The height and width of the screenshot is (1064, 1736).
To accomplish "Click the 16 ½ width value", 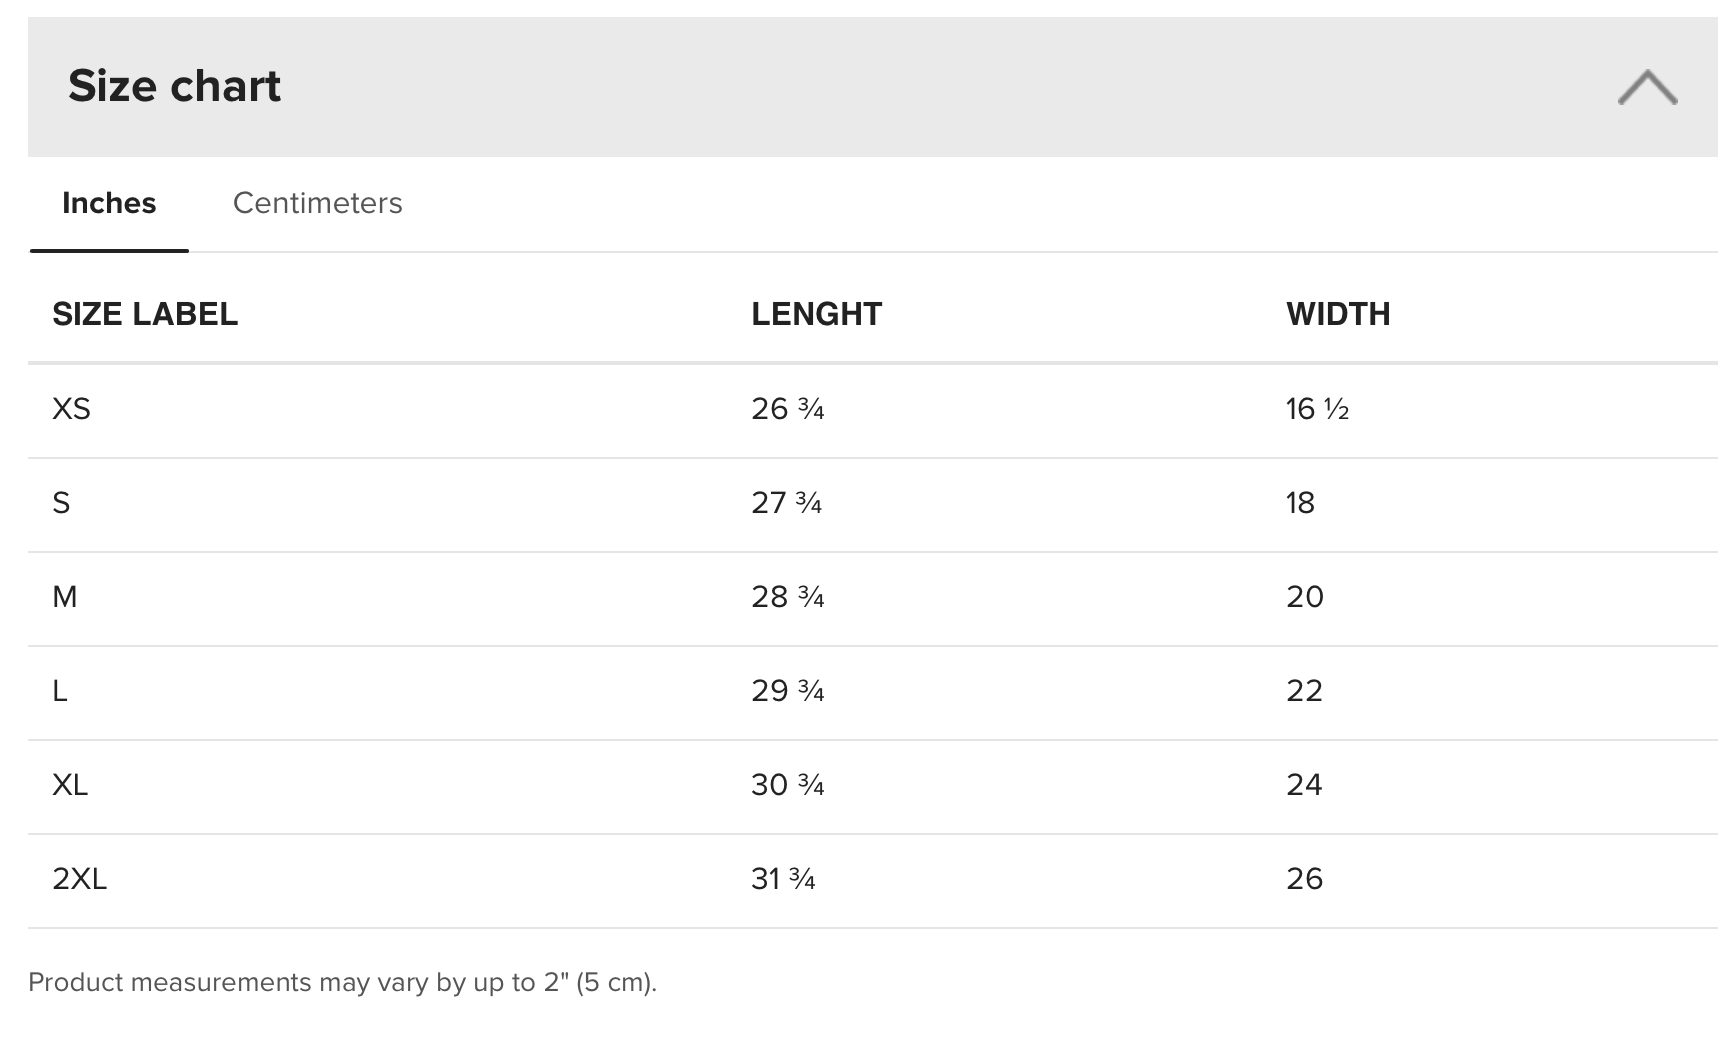I will click(1317, 409).
